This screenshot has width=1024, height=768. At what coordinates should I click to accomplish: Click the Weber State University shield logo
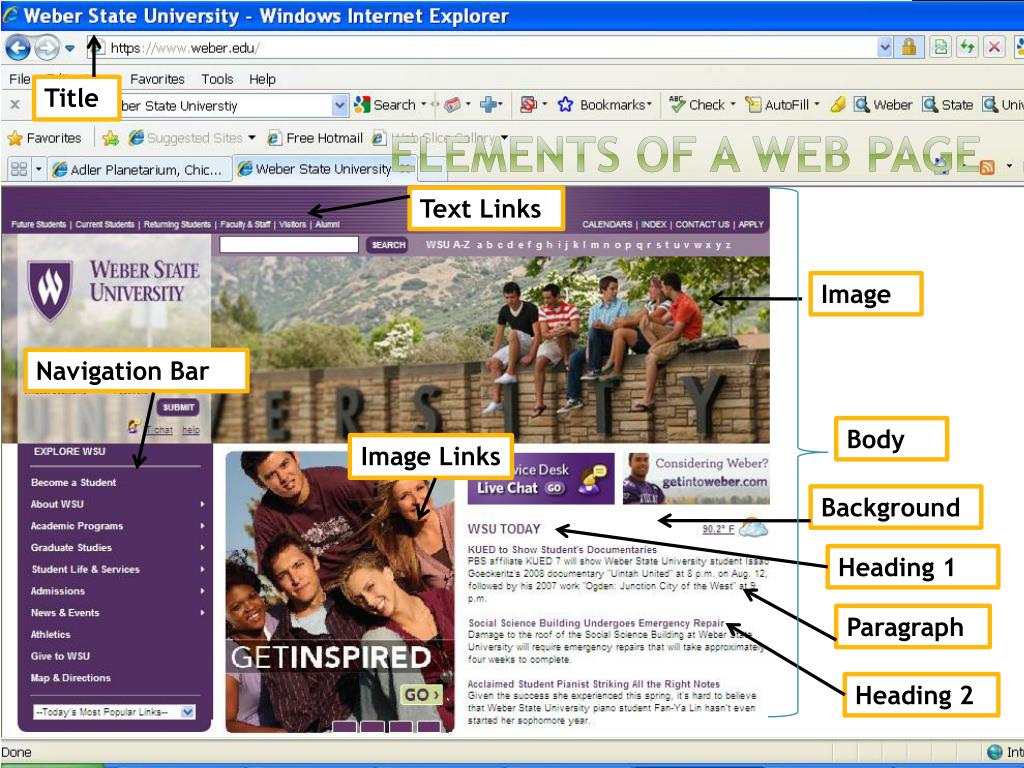[50, 289]
